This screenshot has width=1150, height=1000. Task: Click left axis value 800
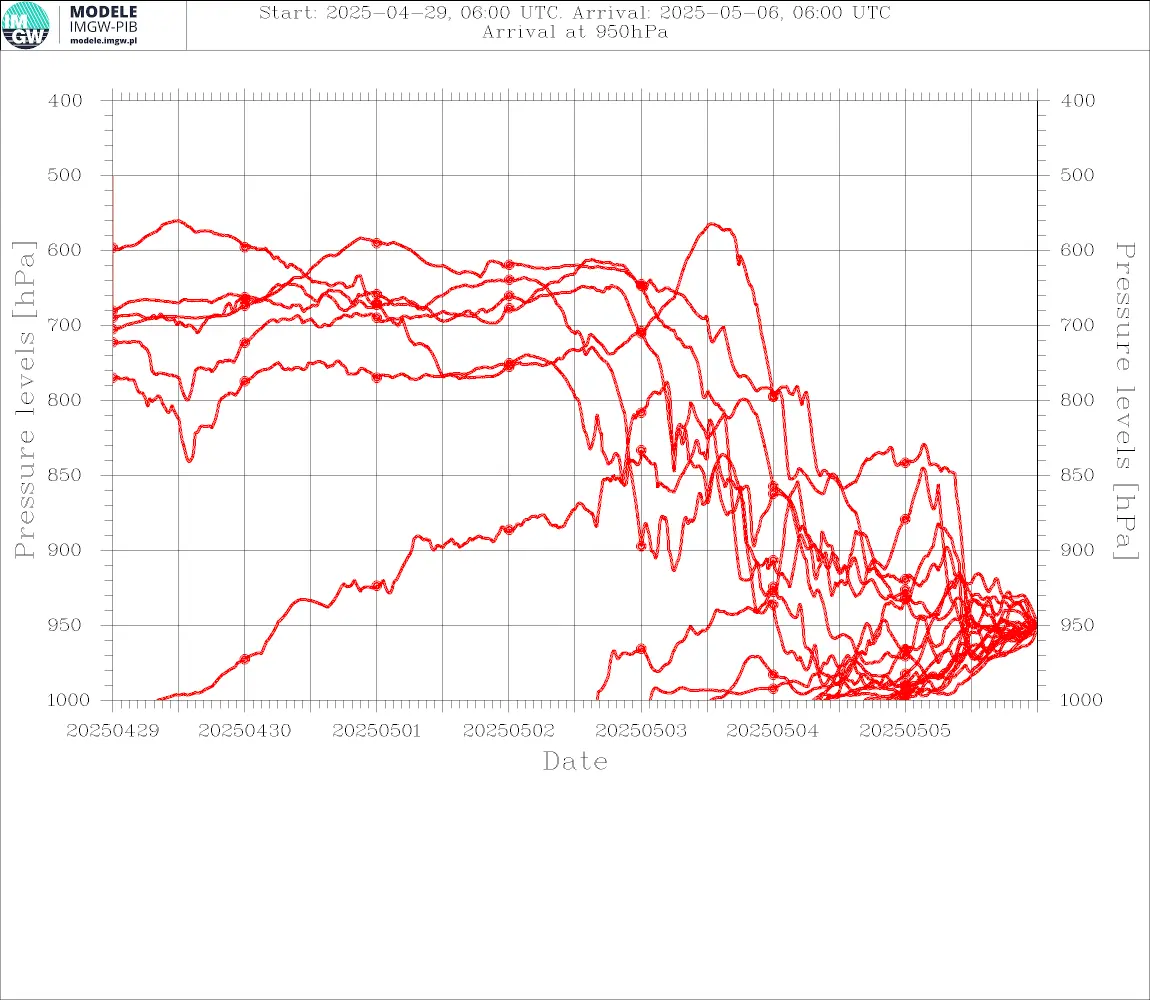point(65,401)
